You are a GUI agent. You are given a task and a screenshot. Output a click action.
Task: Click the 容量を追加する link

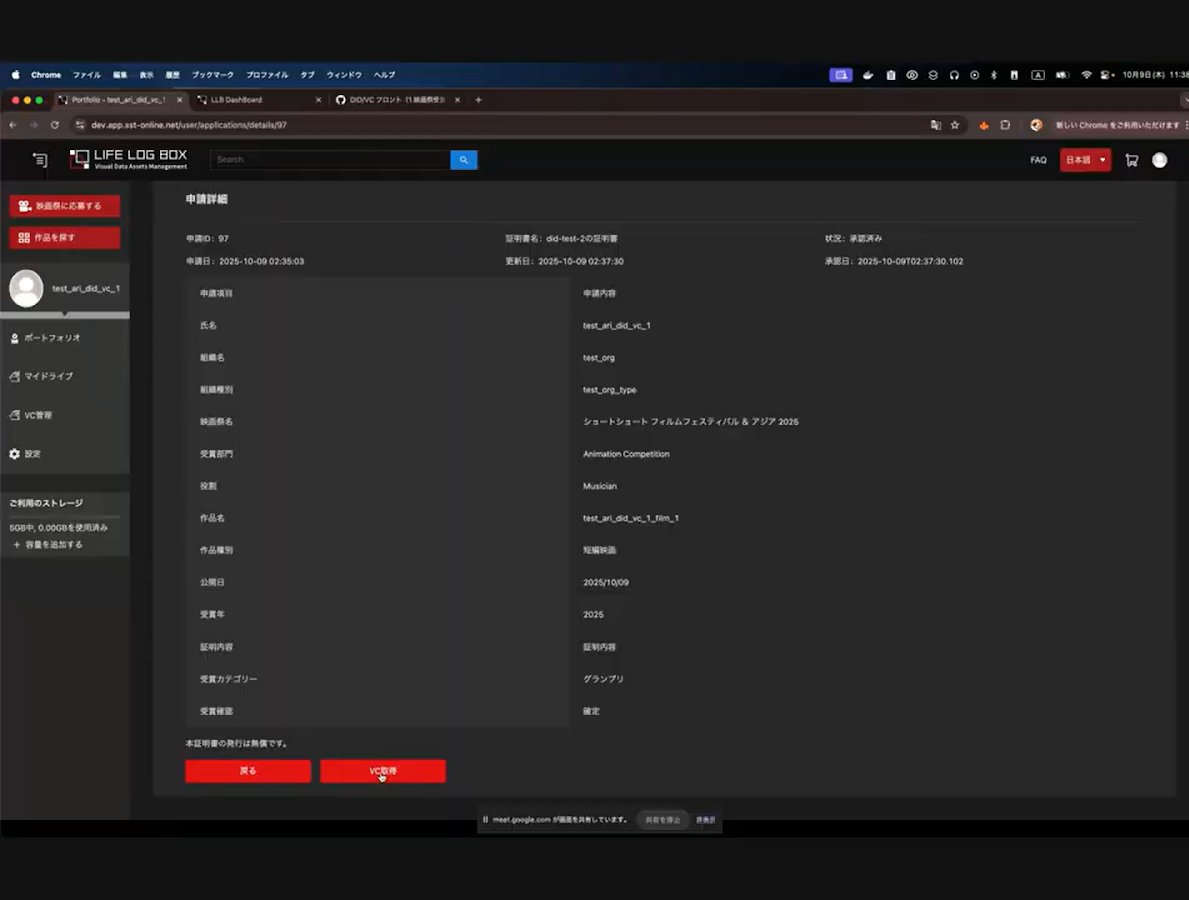(48, 544)
